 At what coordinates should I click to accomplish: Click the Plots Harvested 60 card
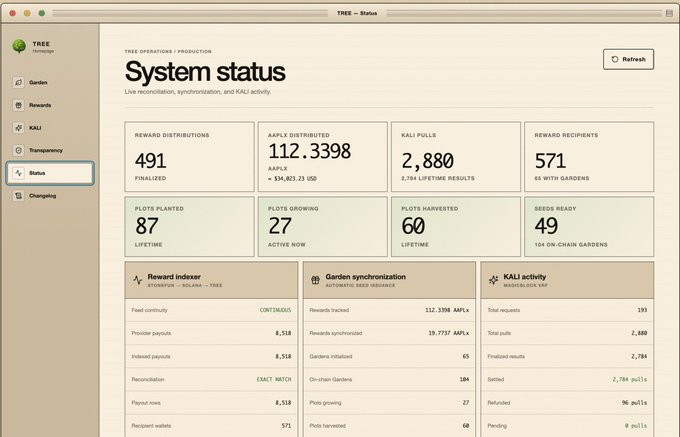point(456,227)
